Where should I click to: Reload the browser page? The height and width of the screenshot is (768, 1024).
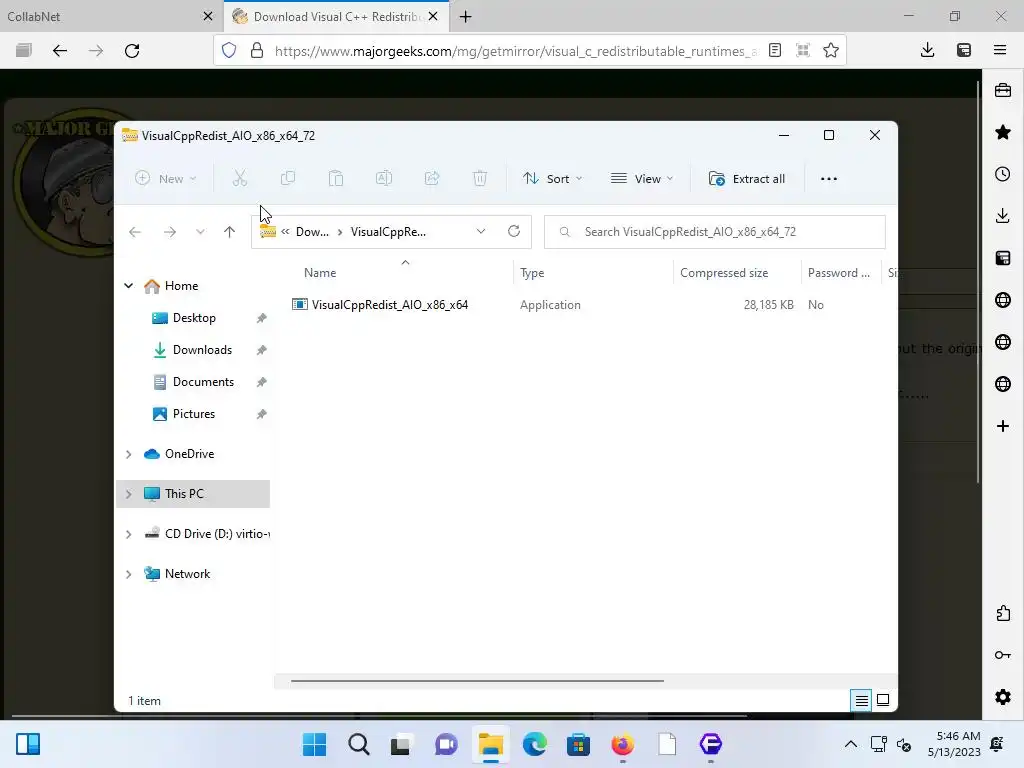coord(132,51)
